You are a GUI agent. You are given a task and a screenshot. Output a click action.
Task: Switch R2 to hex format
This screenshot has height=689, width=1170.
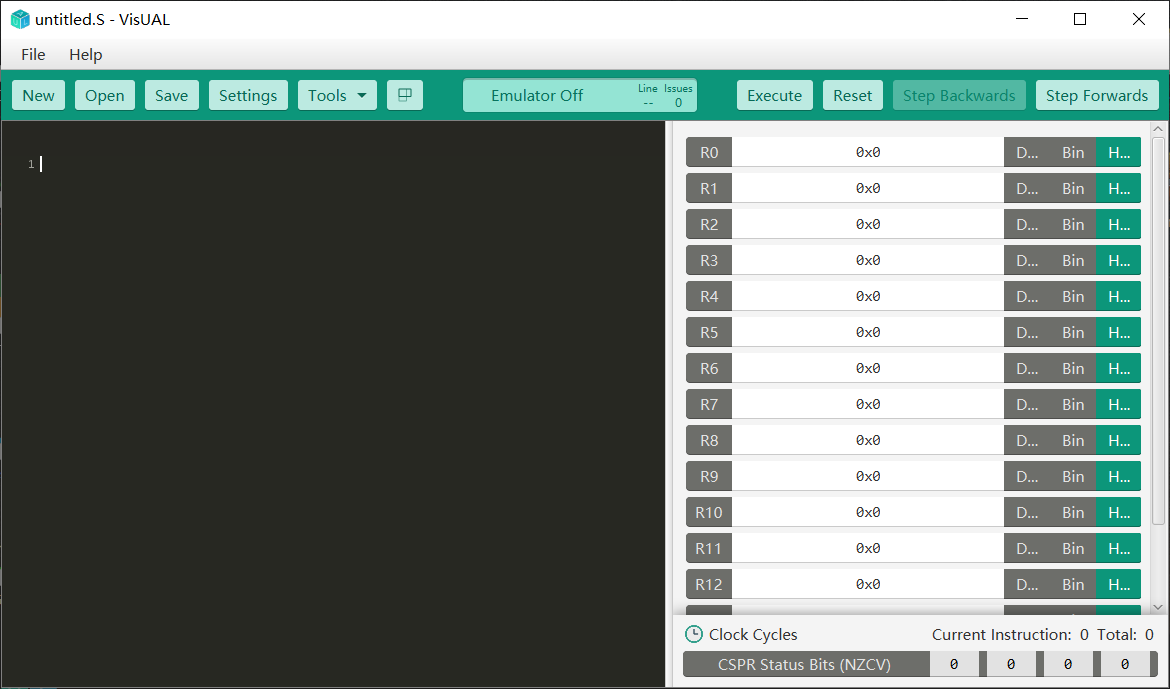pos(1119,224)
